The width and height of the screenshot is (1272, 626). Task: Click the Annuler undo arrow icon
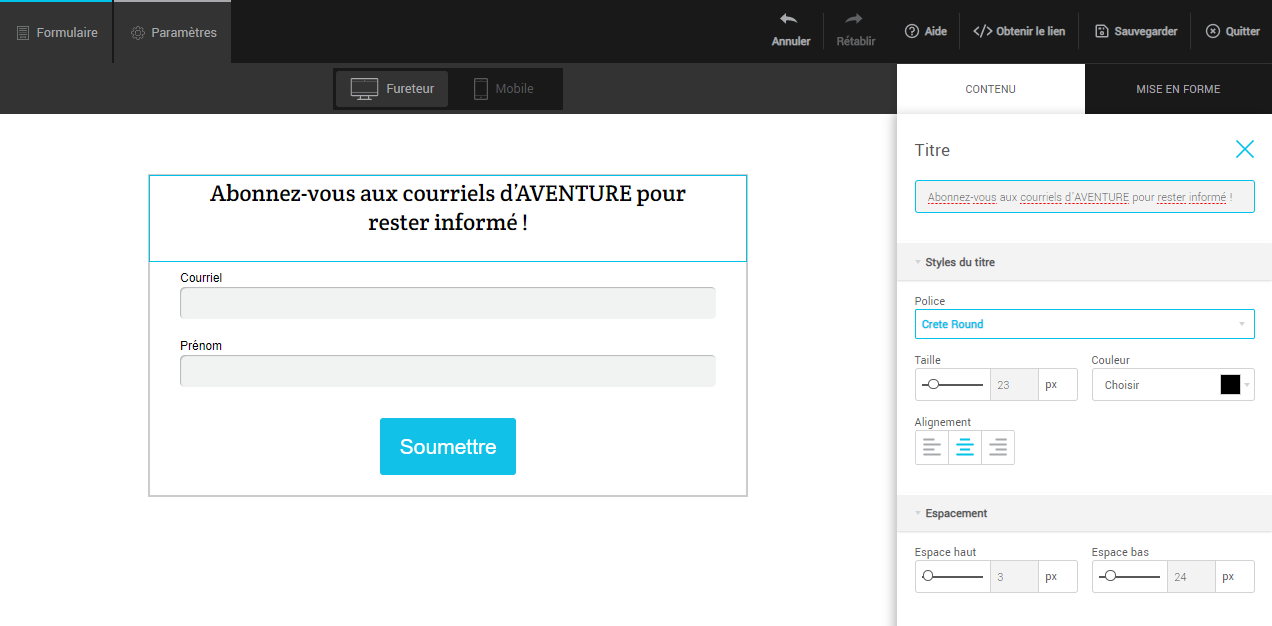pyautogui.click(x=789, y=19)
